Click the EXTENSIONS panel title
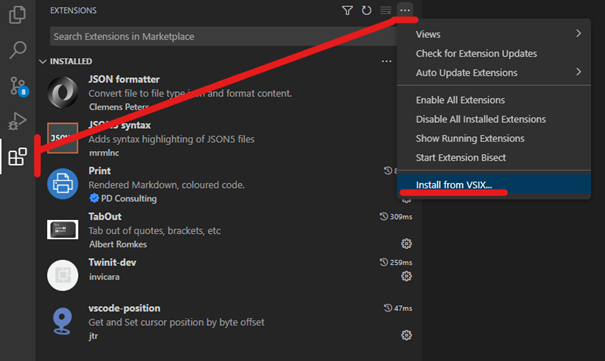This screenshot has width=605, height=361. click(73, 10)
